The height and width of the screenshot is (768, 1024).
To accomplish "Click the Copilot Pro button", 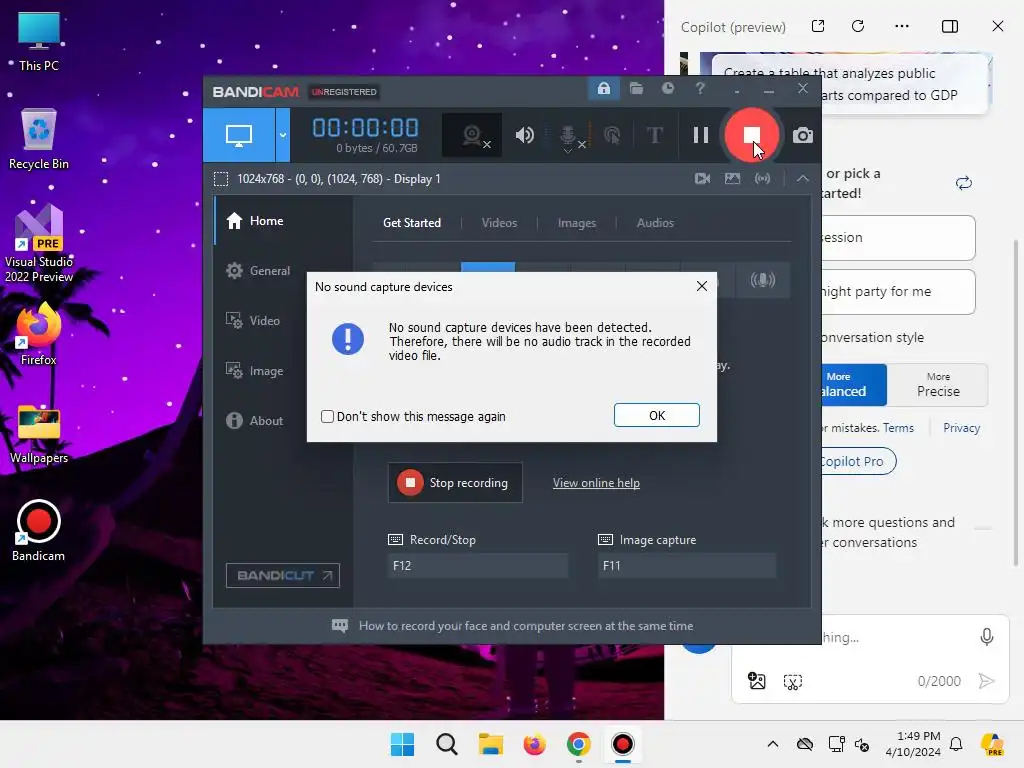I will [x=858, y=461].
